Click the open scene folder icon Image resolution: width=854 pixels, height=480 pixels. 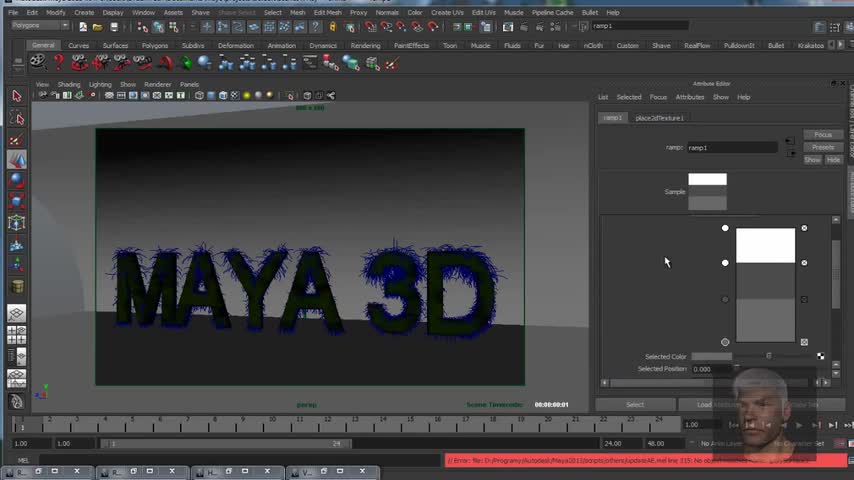coord(98,27)
